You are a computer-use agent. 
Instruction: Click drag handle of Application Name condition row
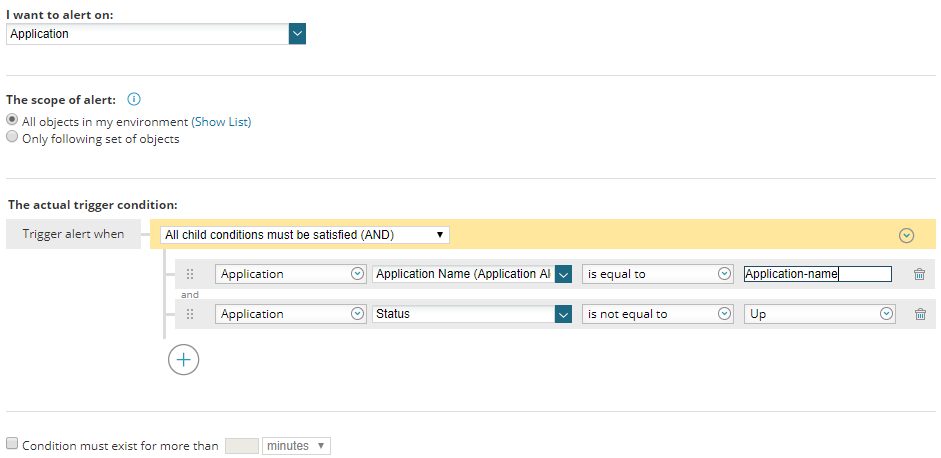pyautogui.click(x=190, y=274)
